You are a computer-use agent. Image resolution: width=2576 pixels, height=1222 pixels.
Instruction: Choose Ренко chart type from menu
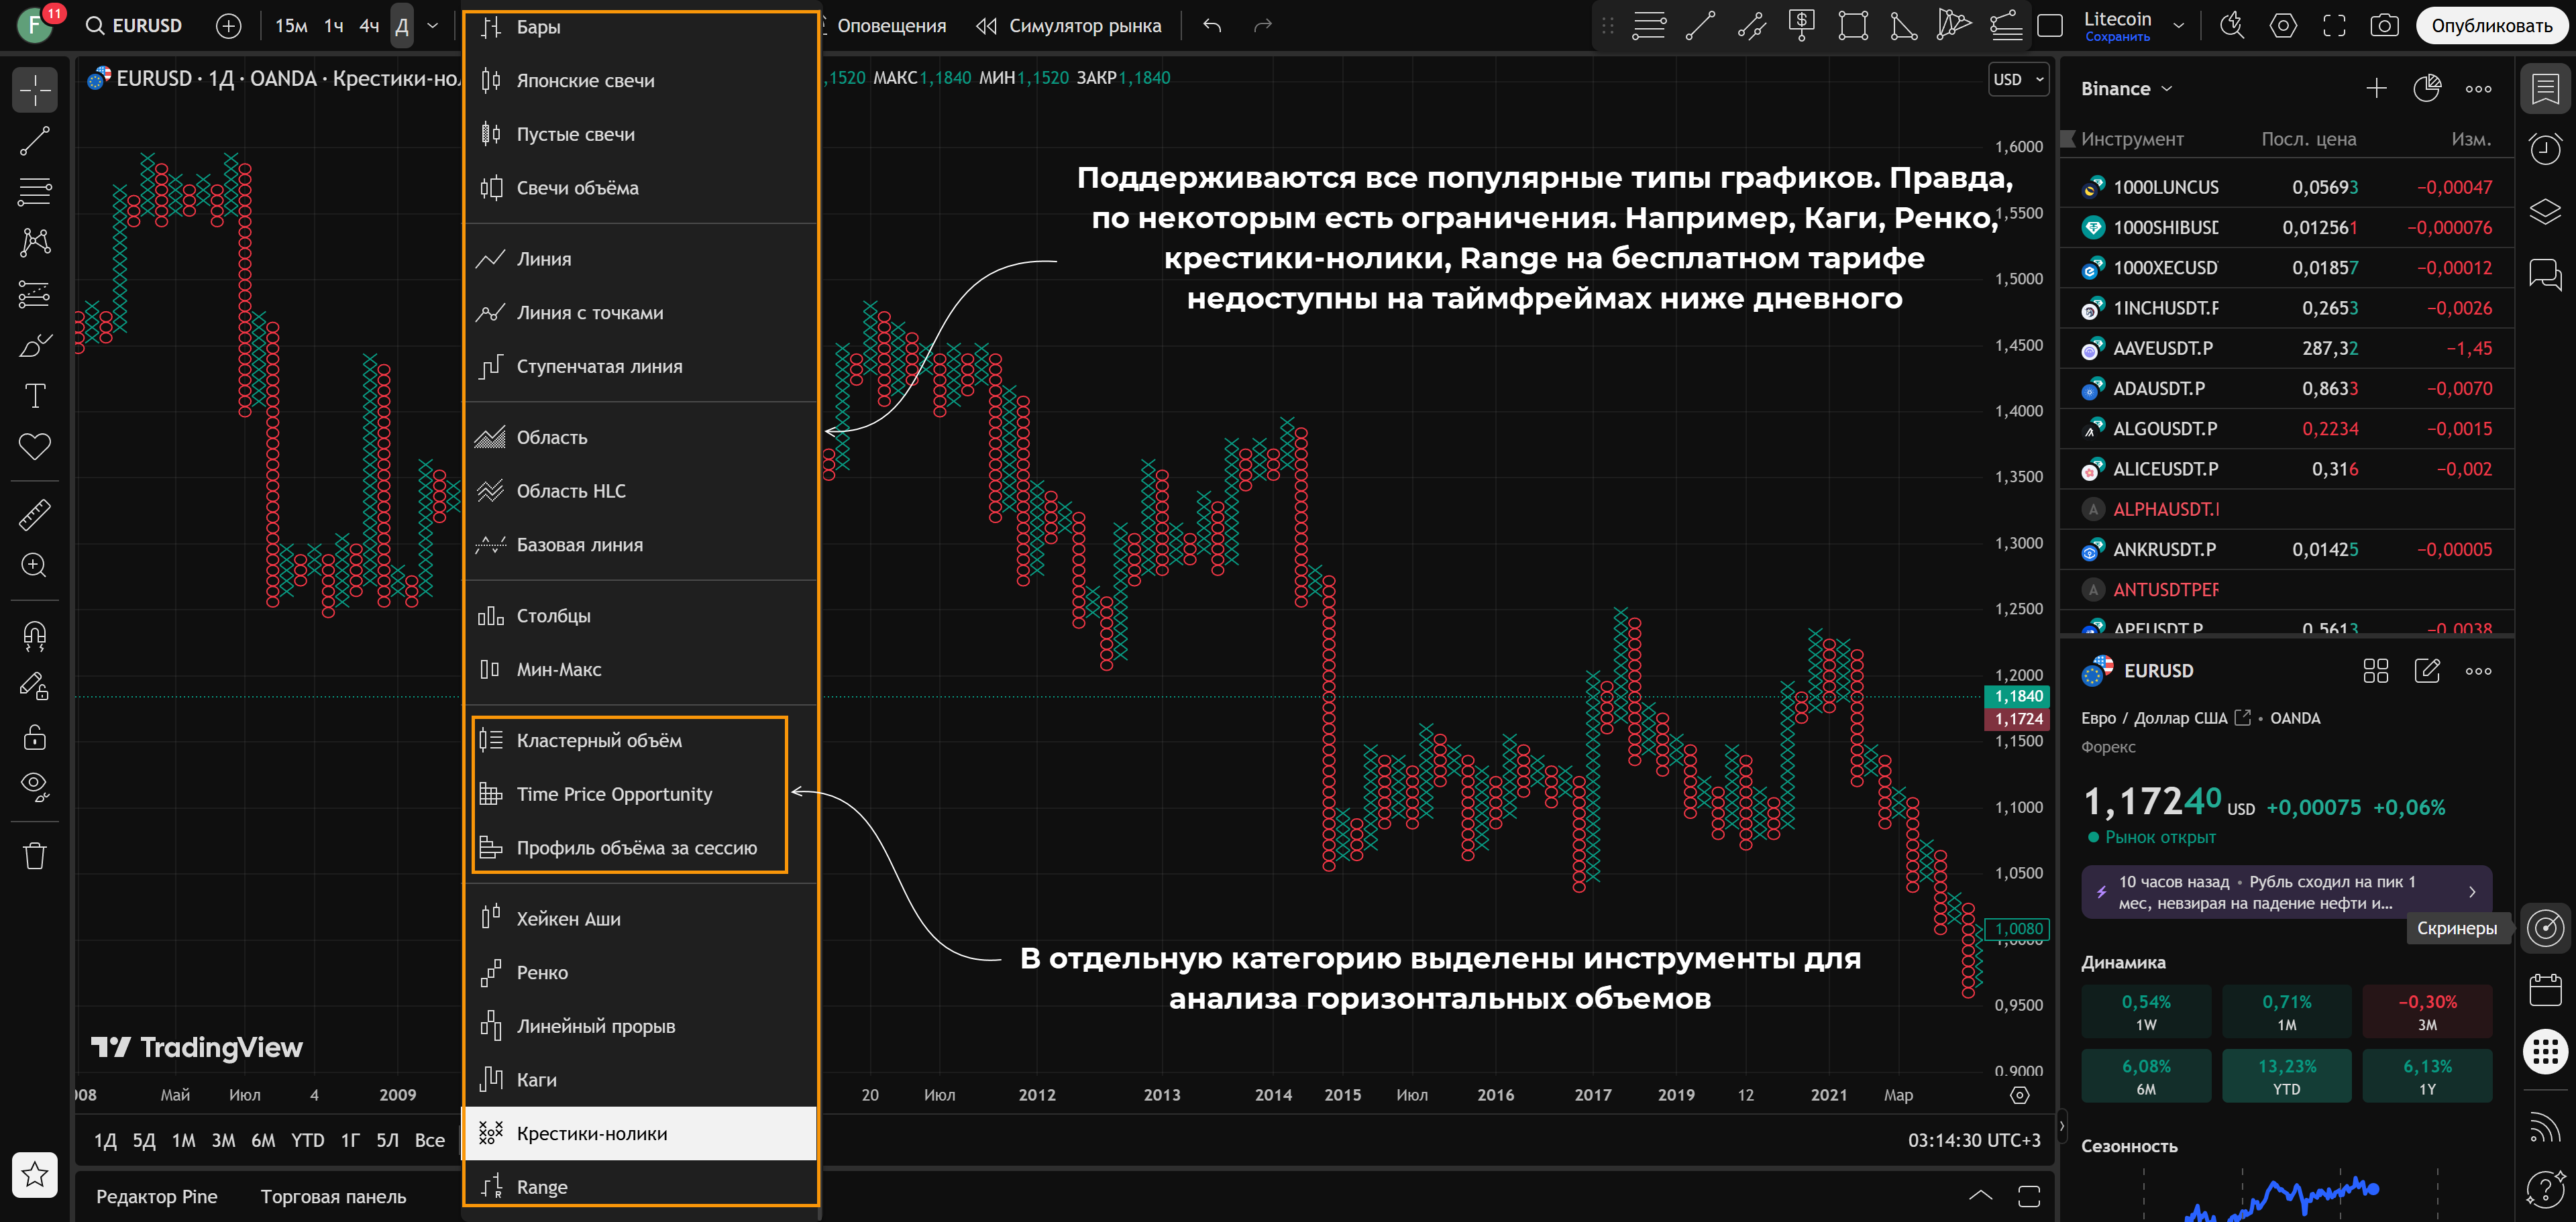pos(542,972)
